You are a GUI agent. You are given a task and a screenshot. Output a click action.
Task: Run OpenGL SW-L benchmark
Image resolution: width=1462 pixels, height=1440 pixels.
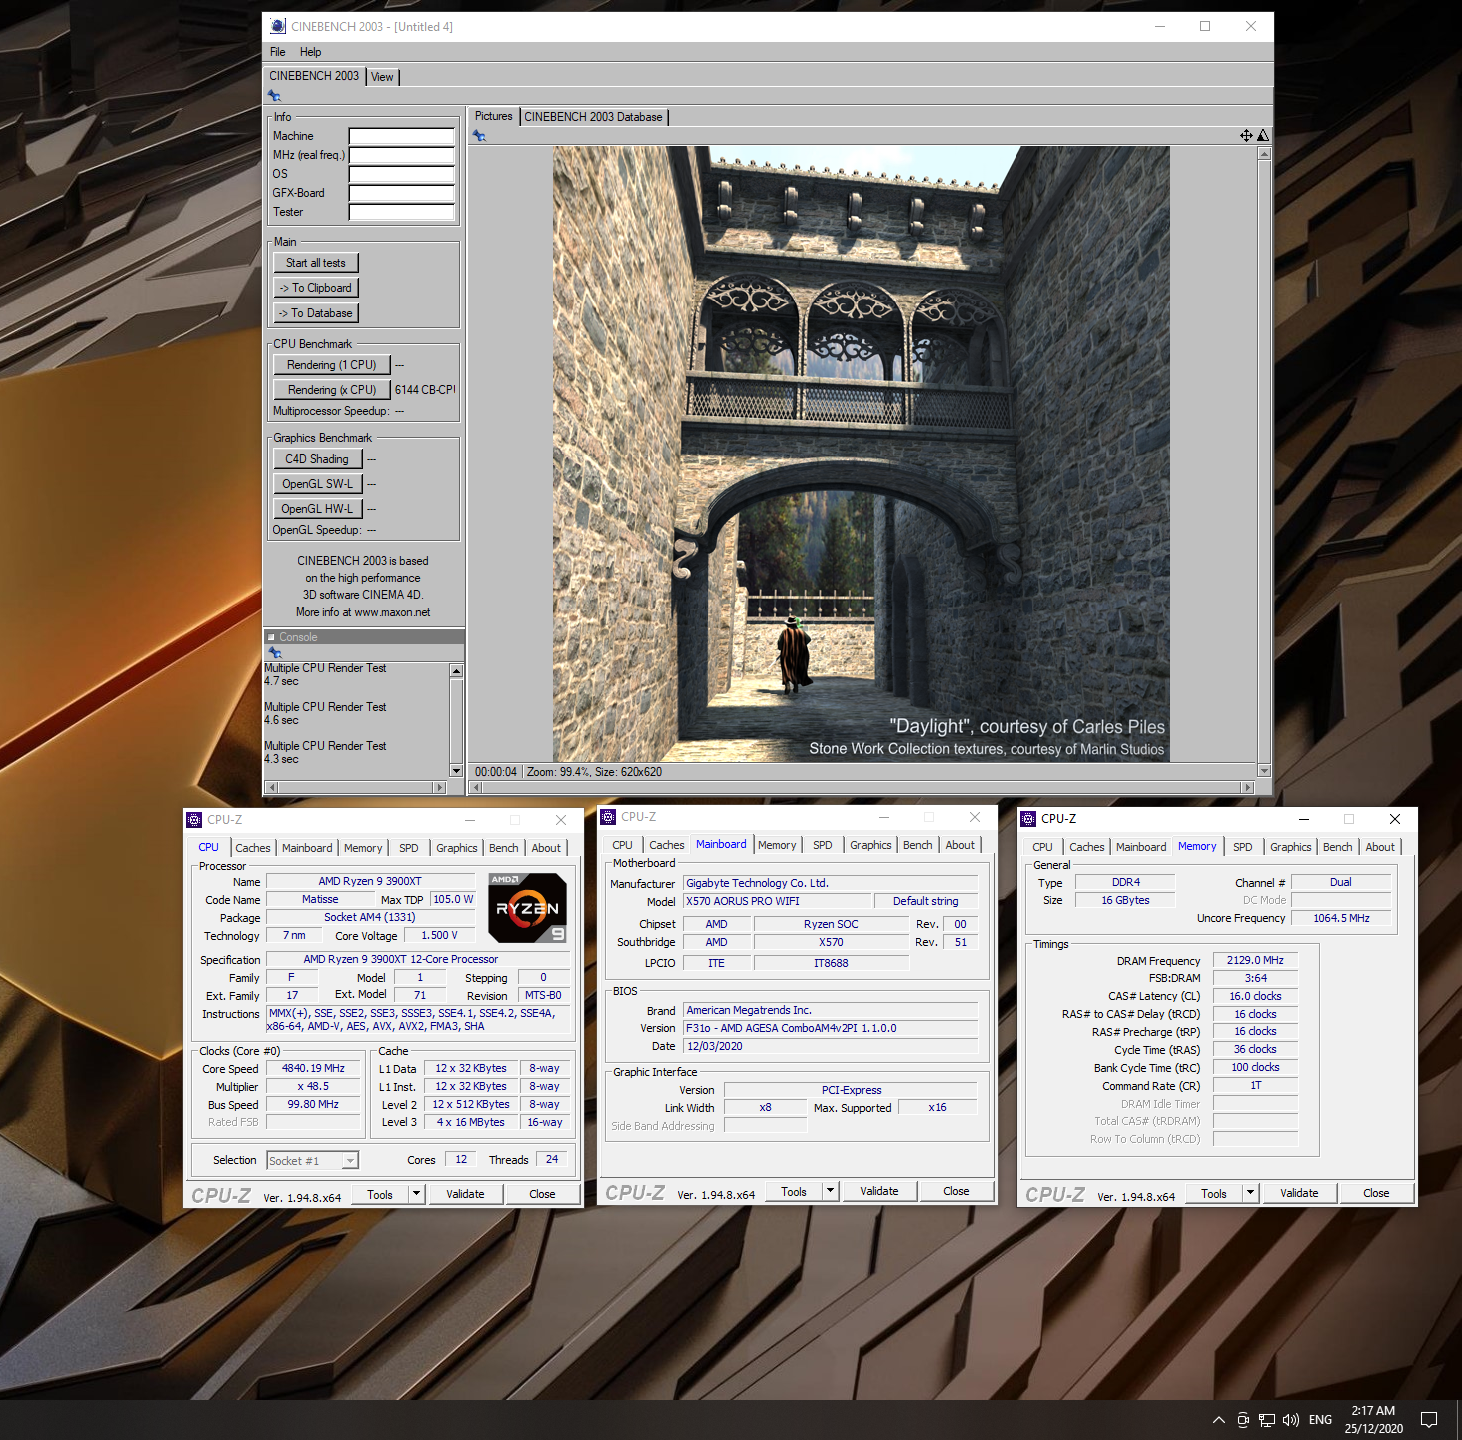point(317,484)
